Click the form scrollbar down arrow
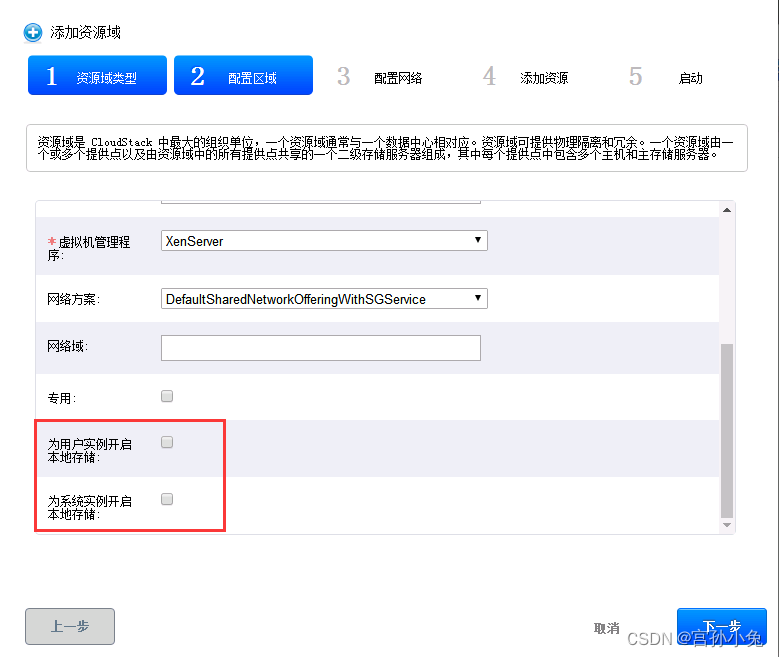This screenshot has height=657, width=779. pyautogui.click(x=727, y=525)
